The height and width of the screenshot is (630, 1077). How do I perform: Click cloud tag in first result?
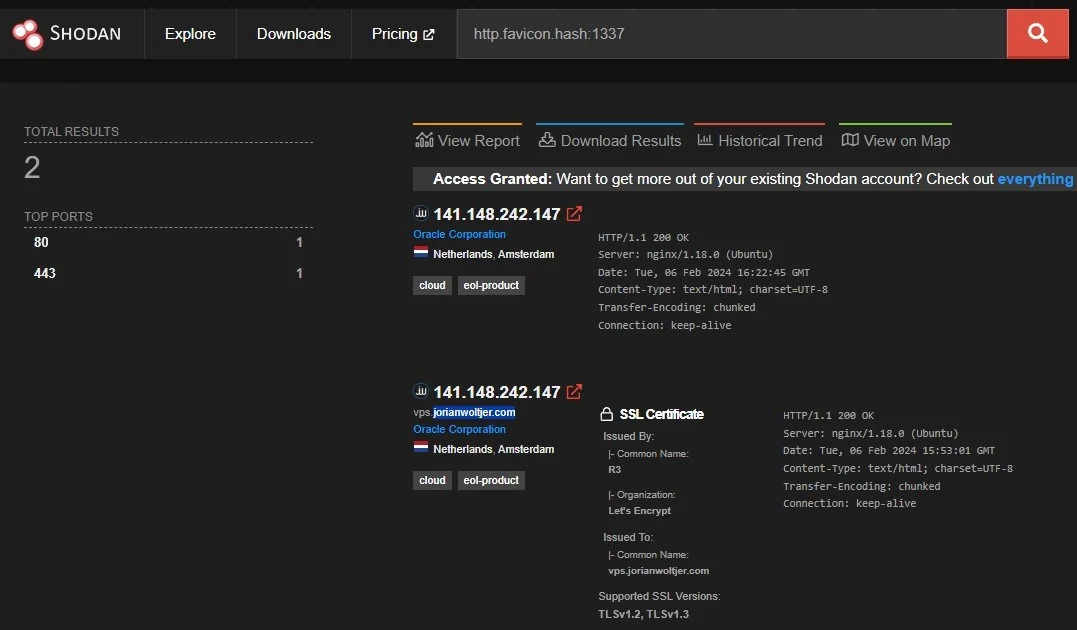tap(432, 285)
